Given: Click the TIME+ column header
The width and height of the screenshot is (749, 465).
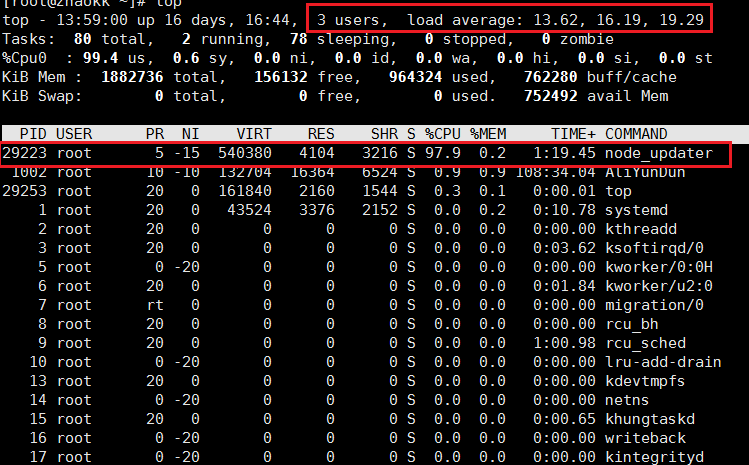Looking at the screenshot, I should (x=573, y=134).
